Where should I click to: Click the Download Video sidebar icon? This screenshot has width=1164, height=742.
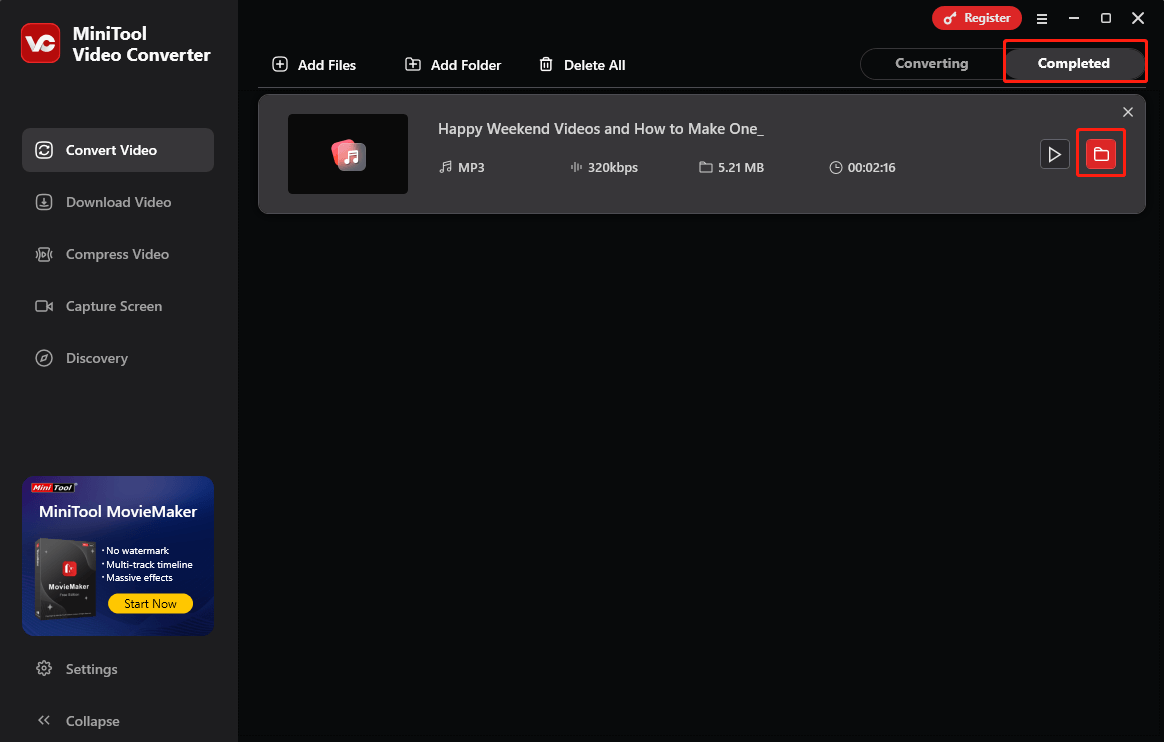44,202
